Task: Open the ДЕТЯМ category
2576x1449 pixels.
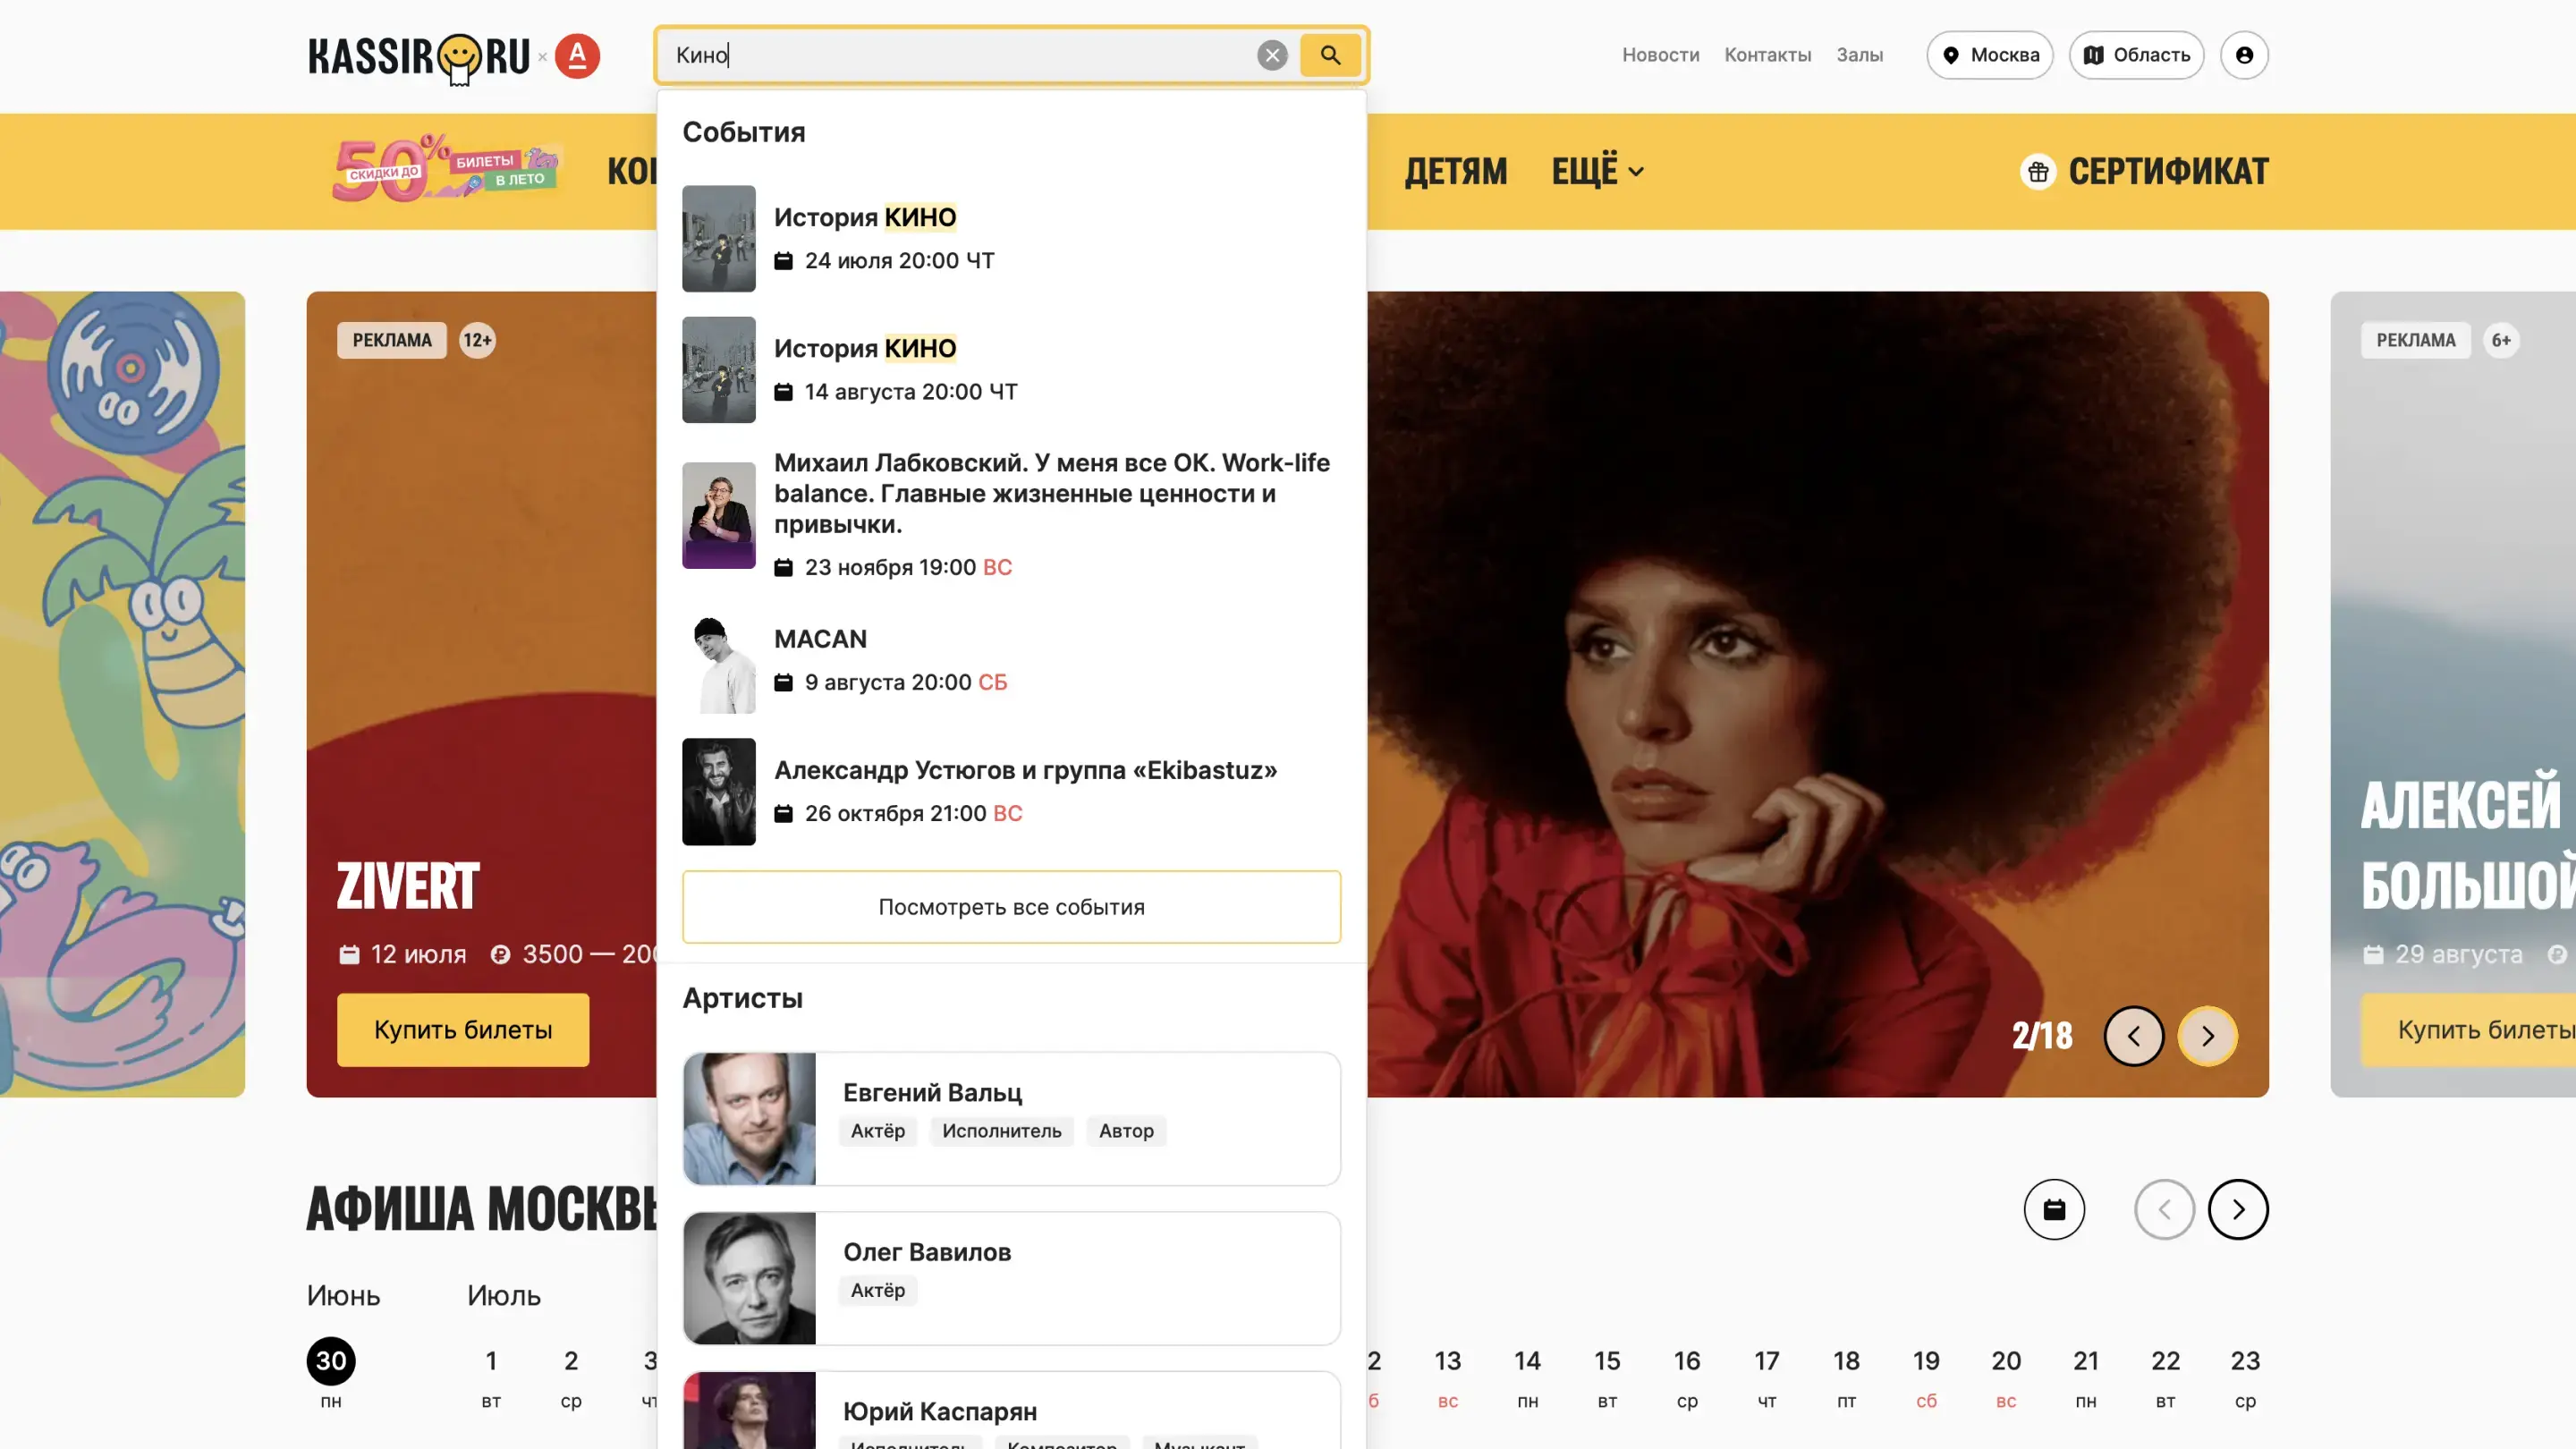Action: 1455,171
